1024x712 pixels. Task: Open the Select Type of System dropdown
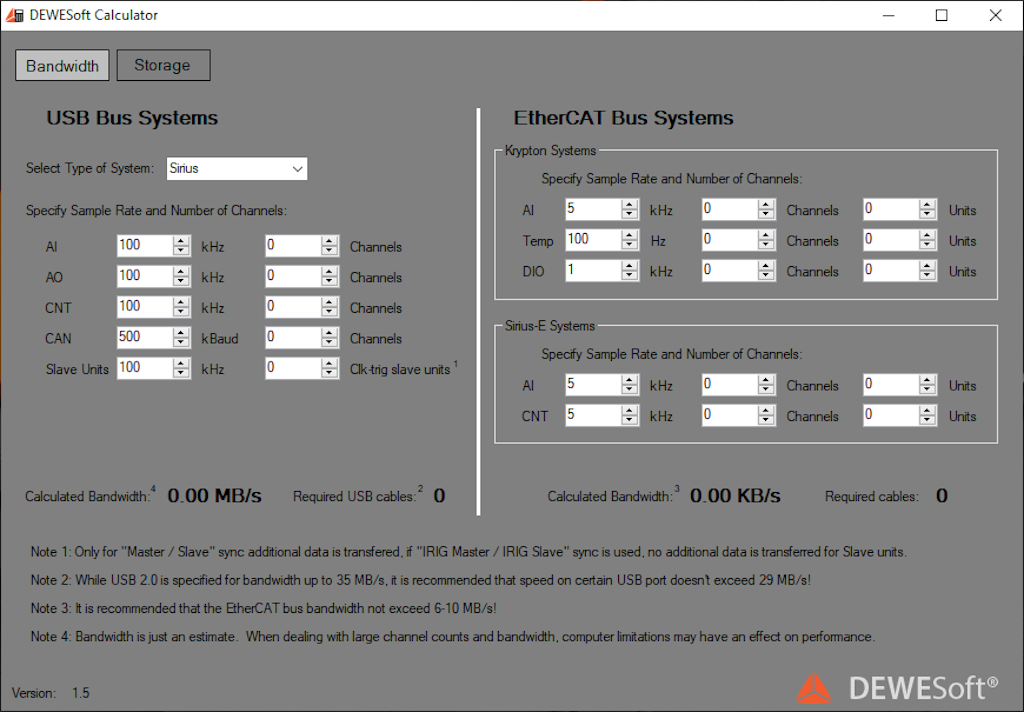pyautogui.click(x=236, y=169)
